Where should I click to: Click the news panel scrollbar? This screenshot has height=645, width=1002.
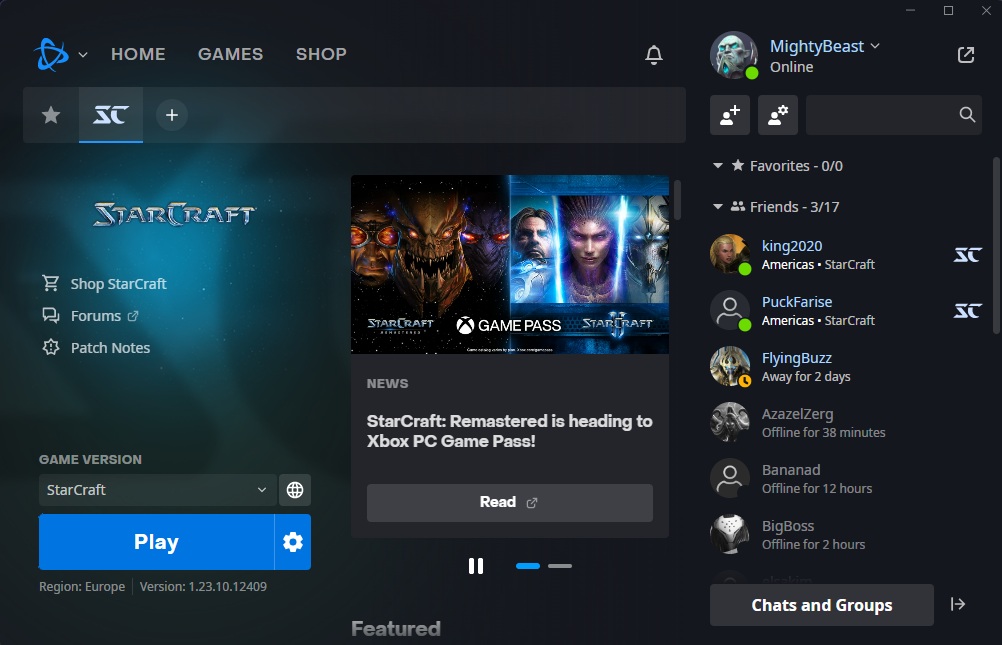click(x=677, y=200)
